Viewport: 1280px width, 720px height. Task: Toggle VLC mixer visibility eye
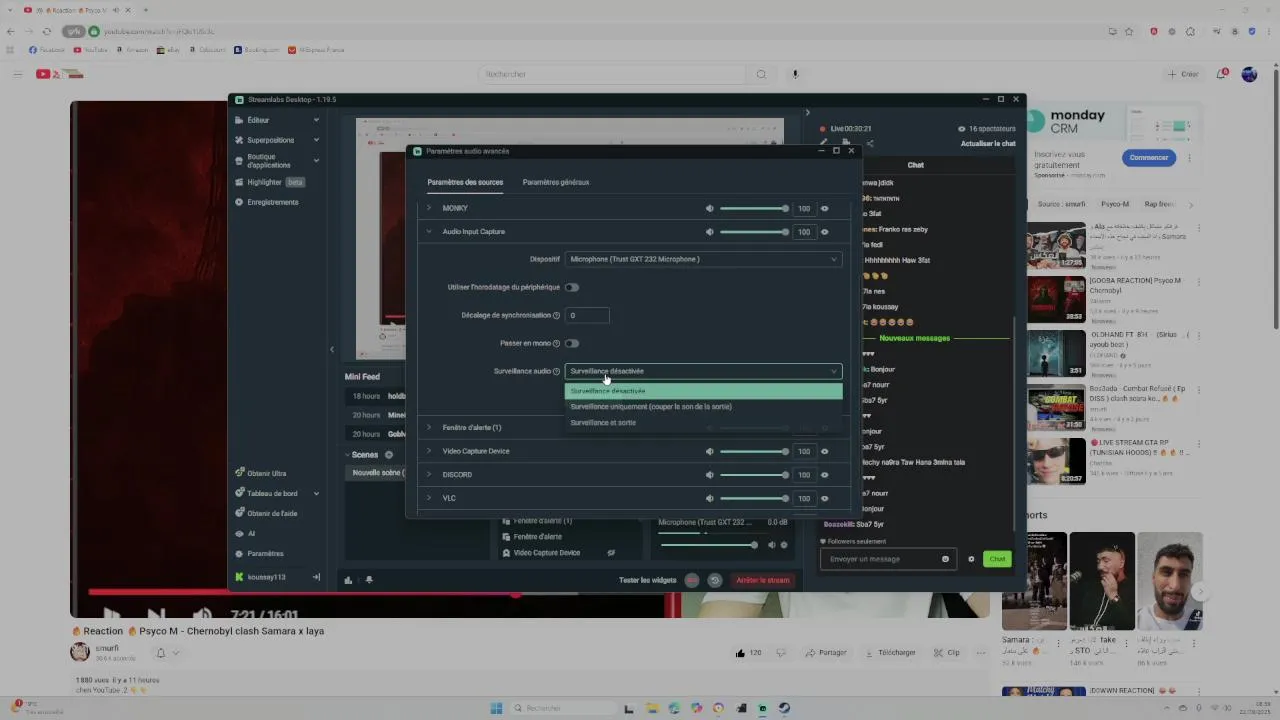click(825, 498)
